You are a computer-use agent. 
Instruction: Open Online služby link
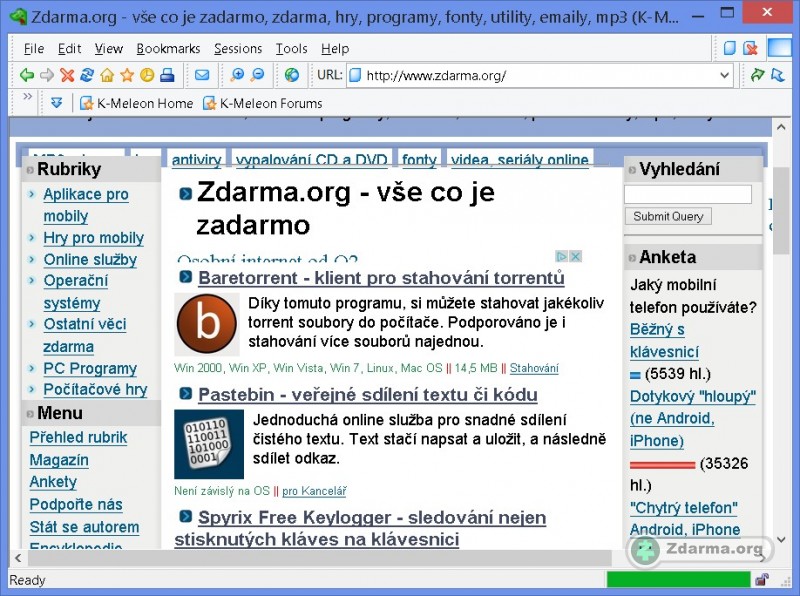(x=90, y=259)
